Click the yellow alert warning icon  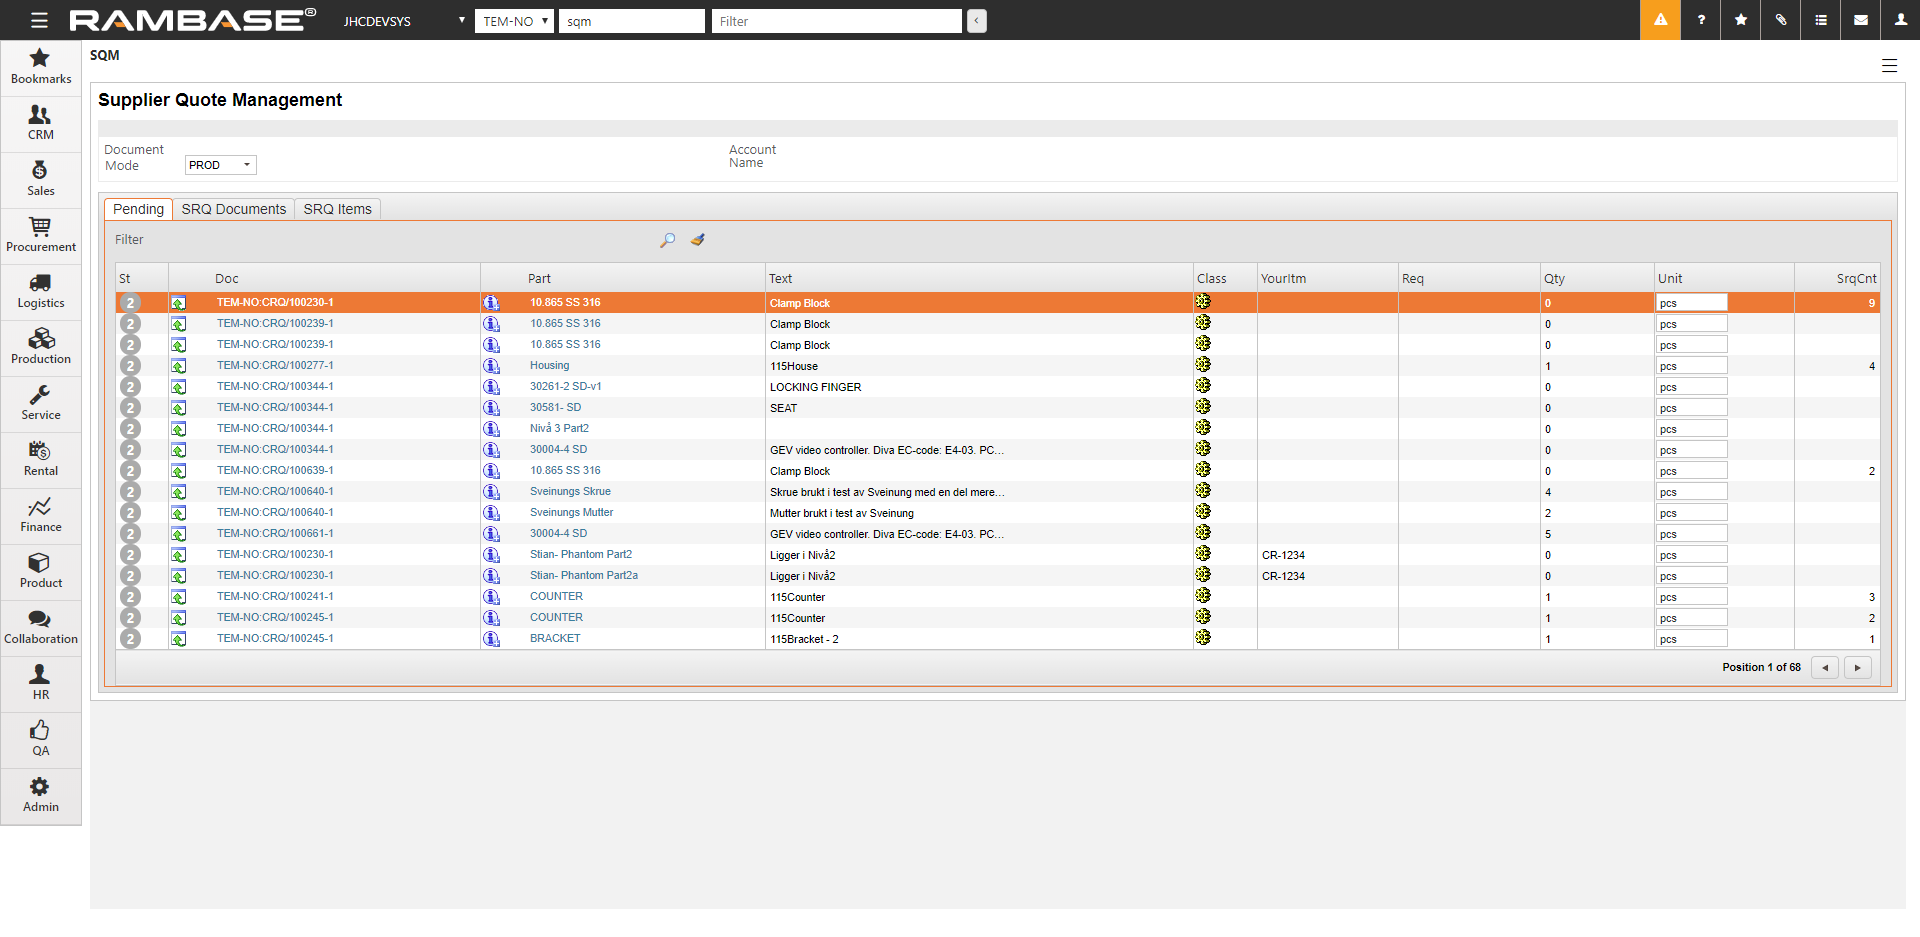(x=1660, y=20)
